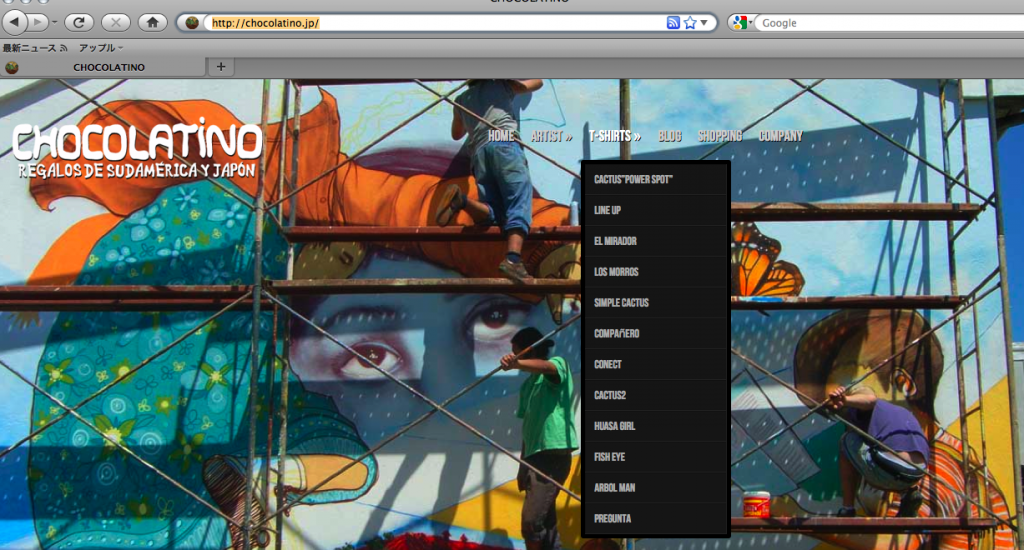The image size is (1024, 550).
Task: Click the Chocolatino site logo
Action: click(x=137, y=149)
